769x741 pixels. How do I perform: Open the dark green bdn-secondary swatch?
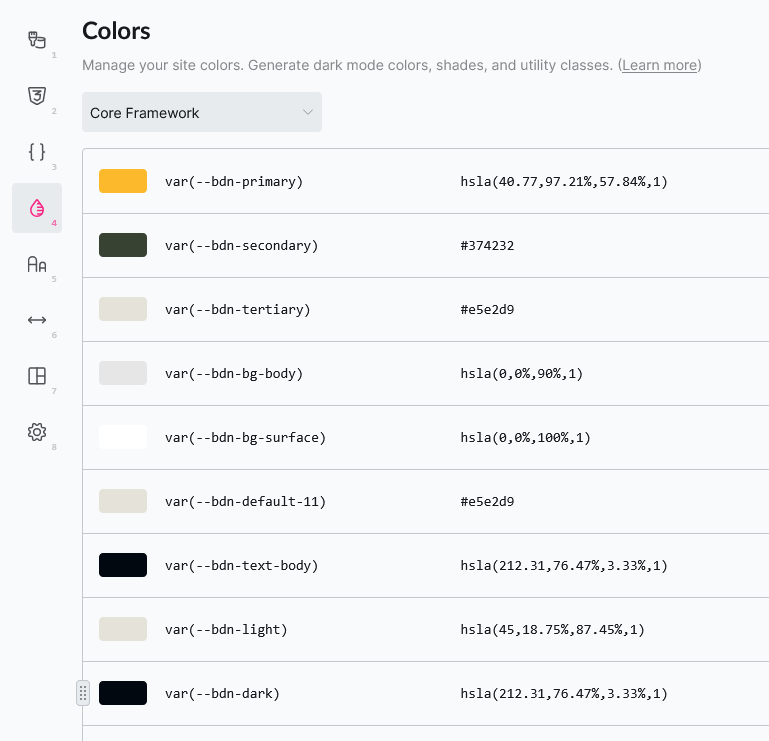(x=123, y=245)
